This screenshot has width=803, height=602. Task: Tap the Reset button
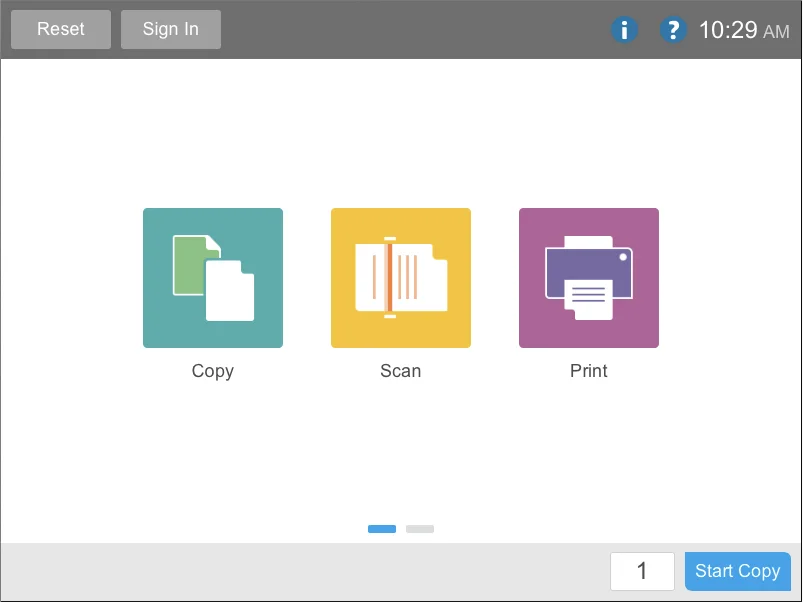(x=61, y=29)
